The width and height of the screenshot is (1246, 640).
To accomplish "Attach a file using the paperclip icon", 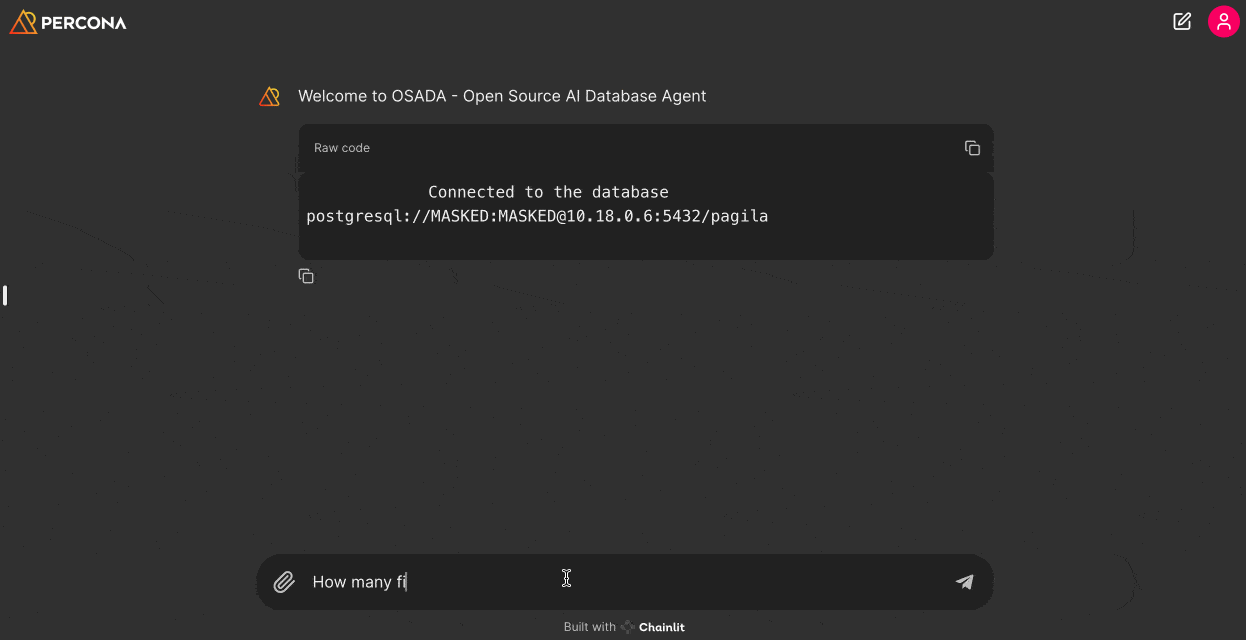I will pos(284,582).
